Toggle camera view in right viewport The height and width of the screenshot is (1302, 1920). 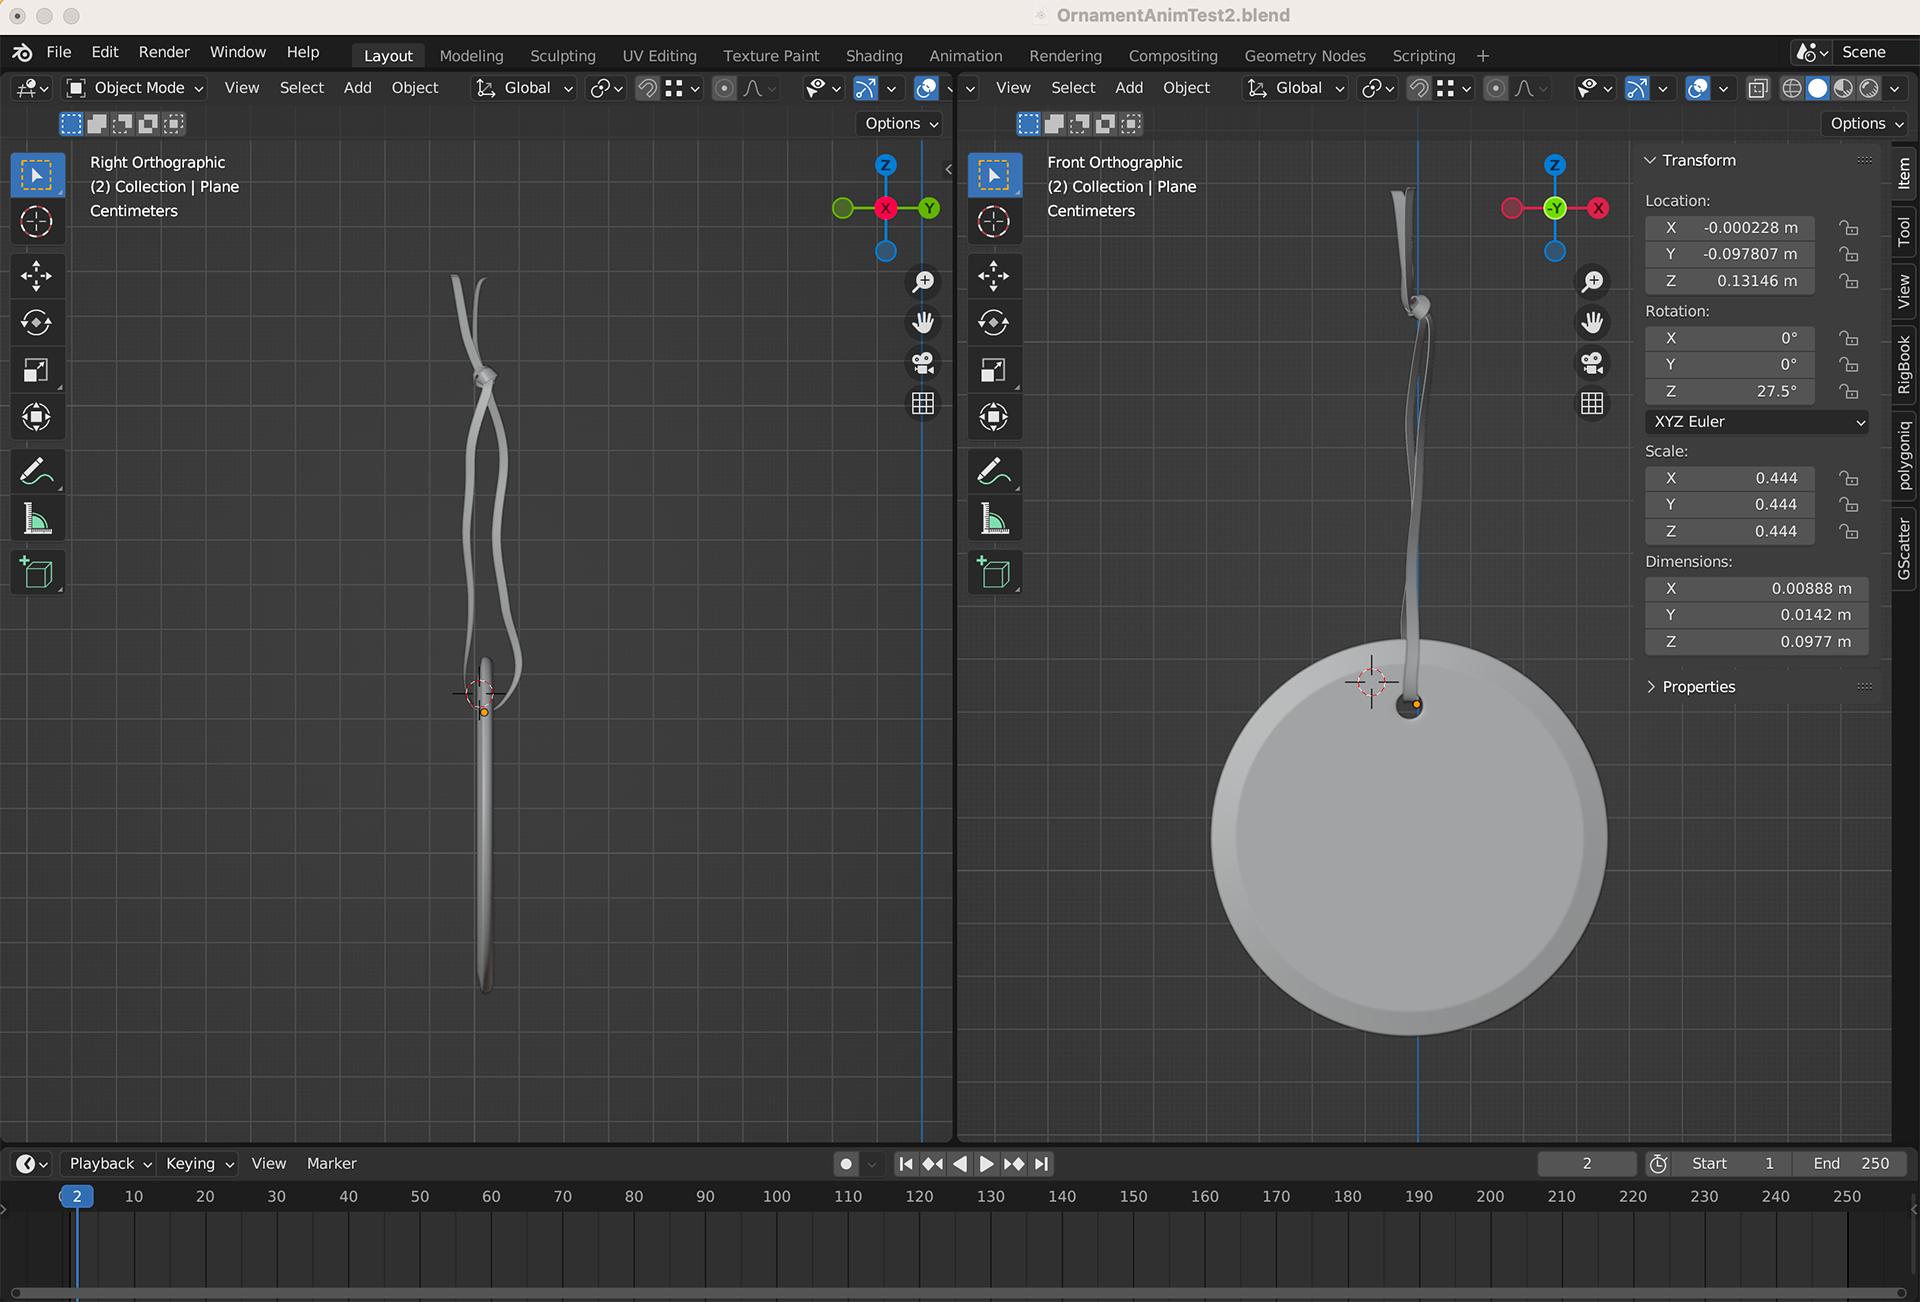pos(1592,363)
